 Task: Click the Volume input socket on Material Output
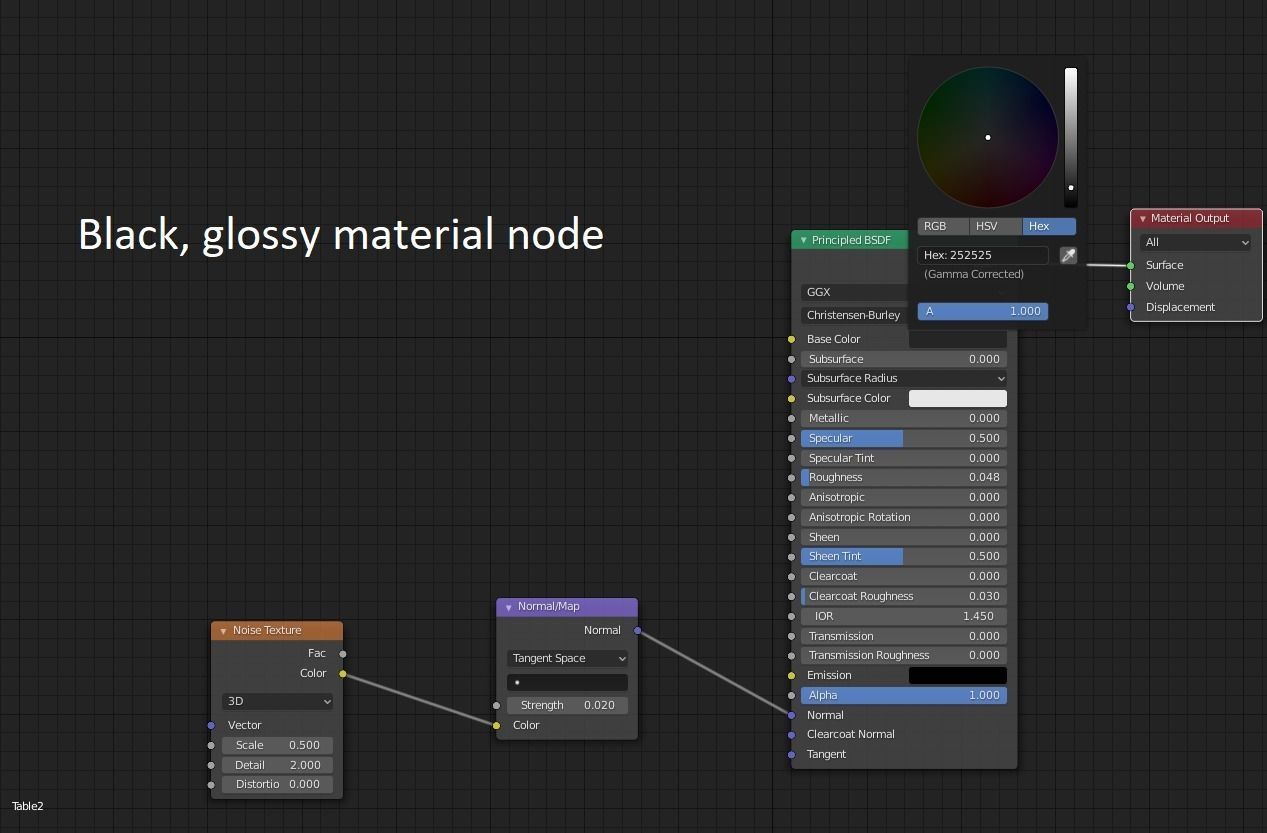point(1130,286)
